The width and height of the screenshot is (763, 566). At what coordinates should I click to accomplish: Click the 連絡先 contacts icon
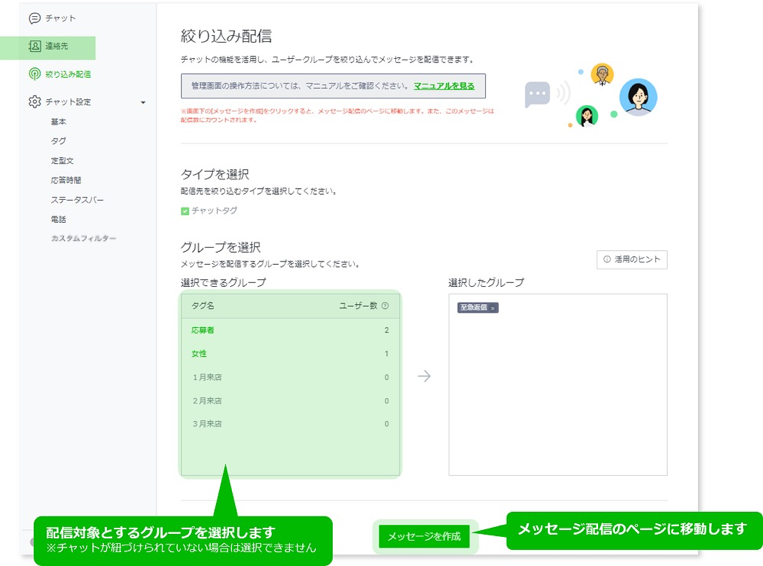coord(35,46)
